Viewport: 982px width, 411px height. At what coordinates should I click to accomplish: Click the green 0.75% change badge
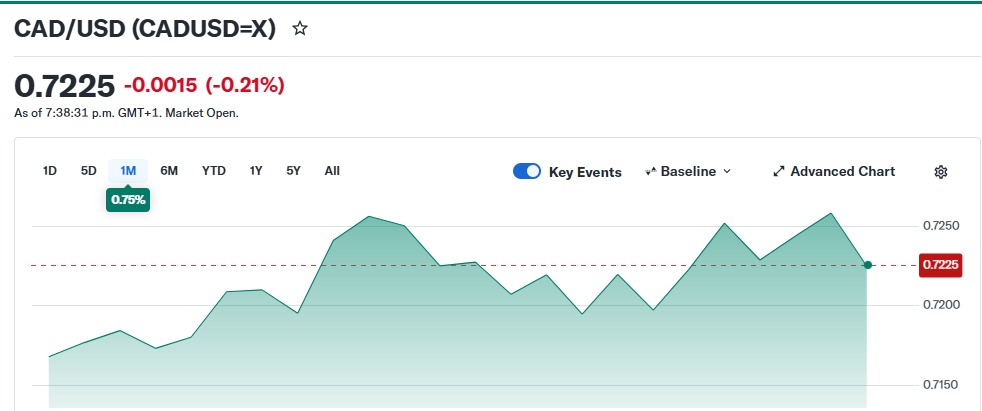[128, 199]
